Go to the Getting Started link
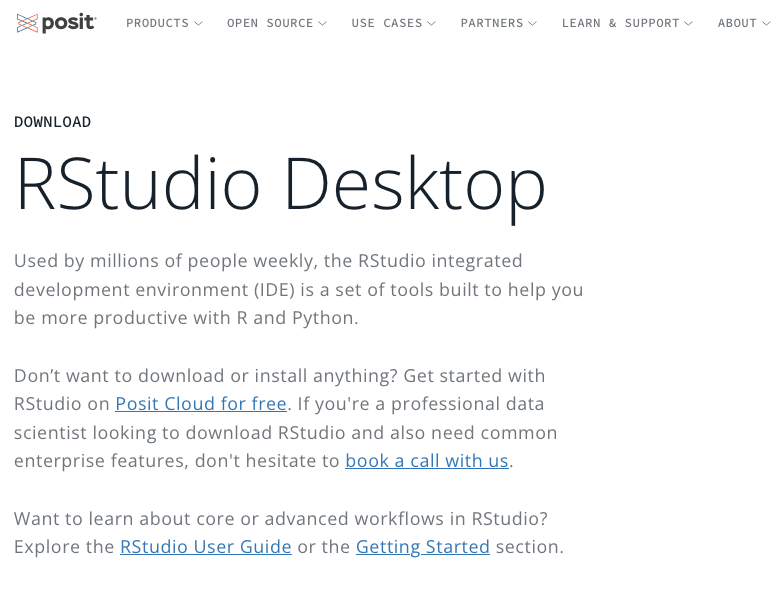This screenshot has height=601, width=783. tap(423, 547)
